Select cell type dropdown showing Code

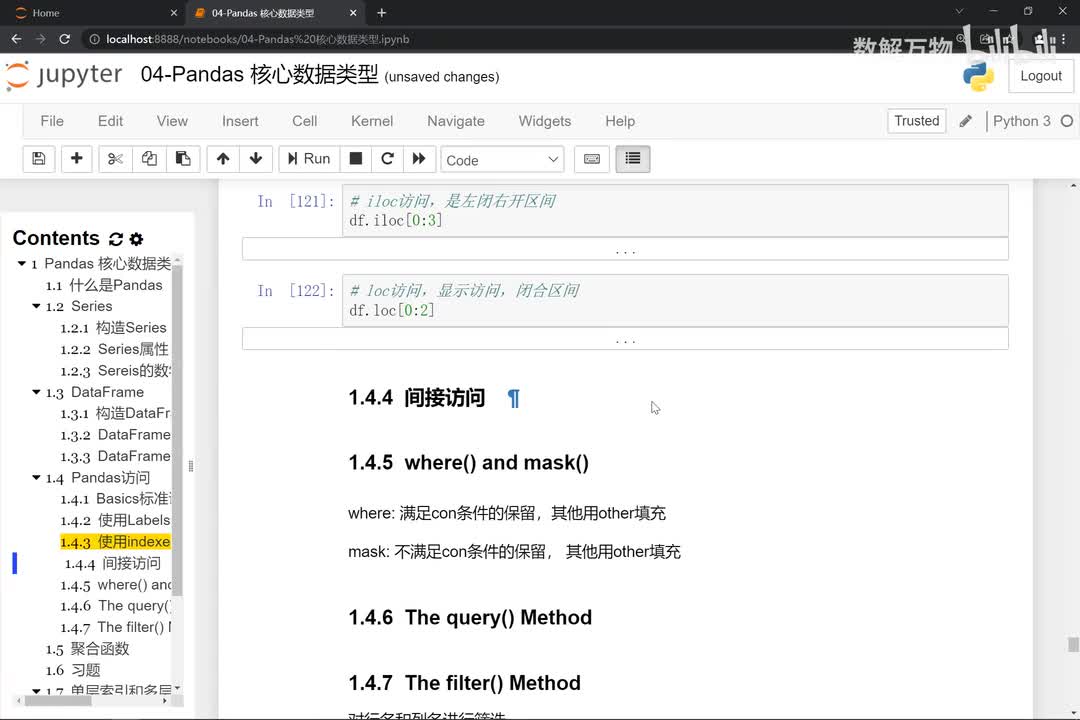click(x=502, y=160)
